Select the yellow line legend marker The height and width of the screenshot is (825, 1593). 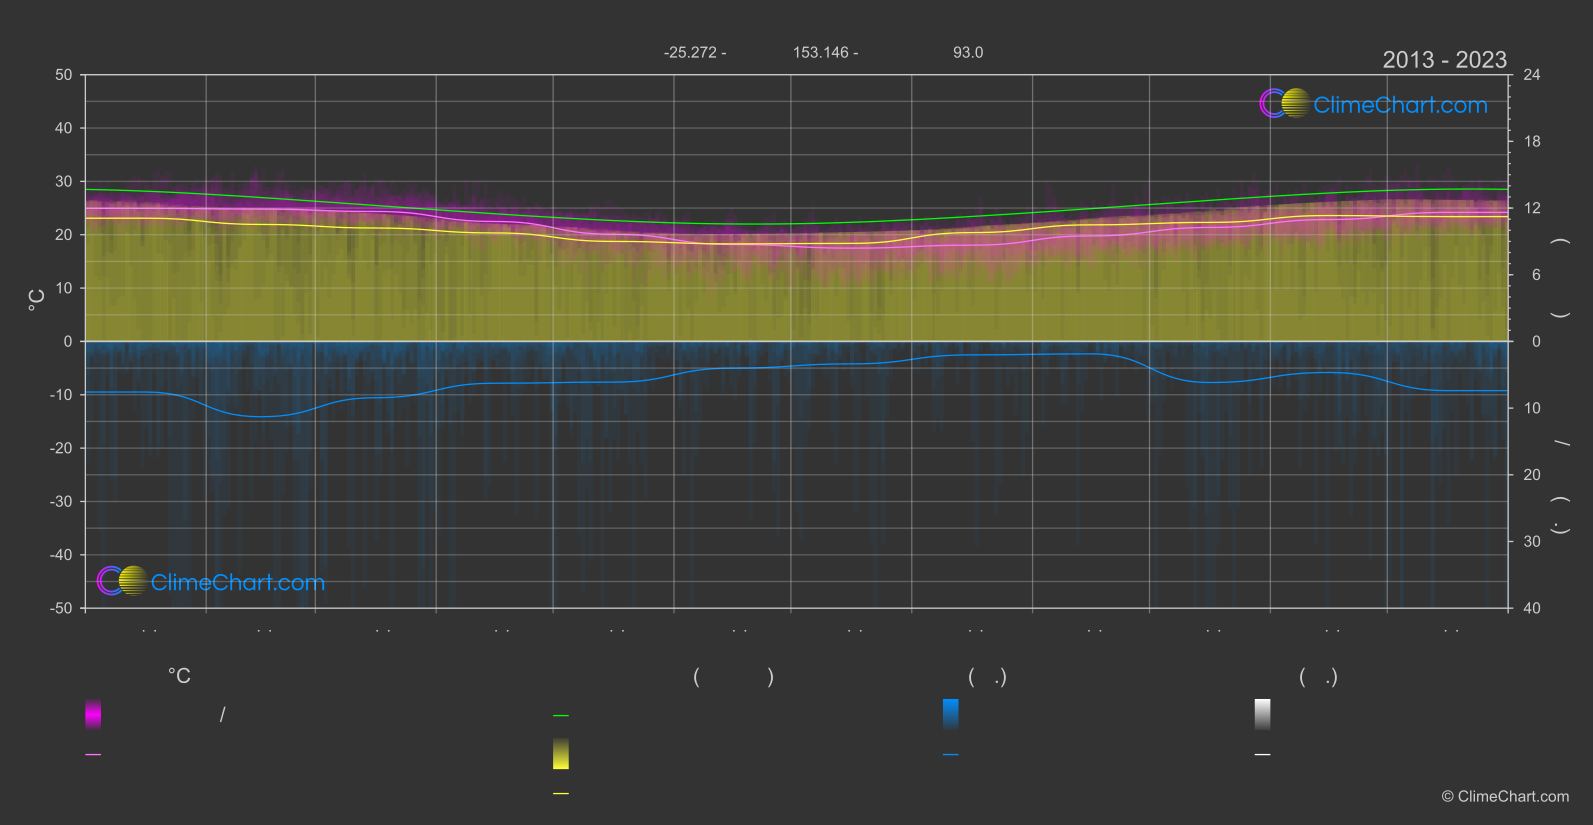click(561, 794)
